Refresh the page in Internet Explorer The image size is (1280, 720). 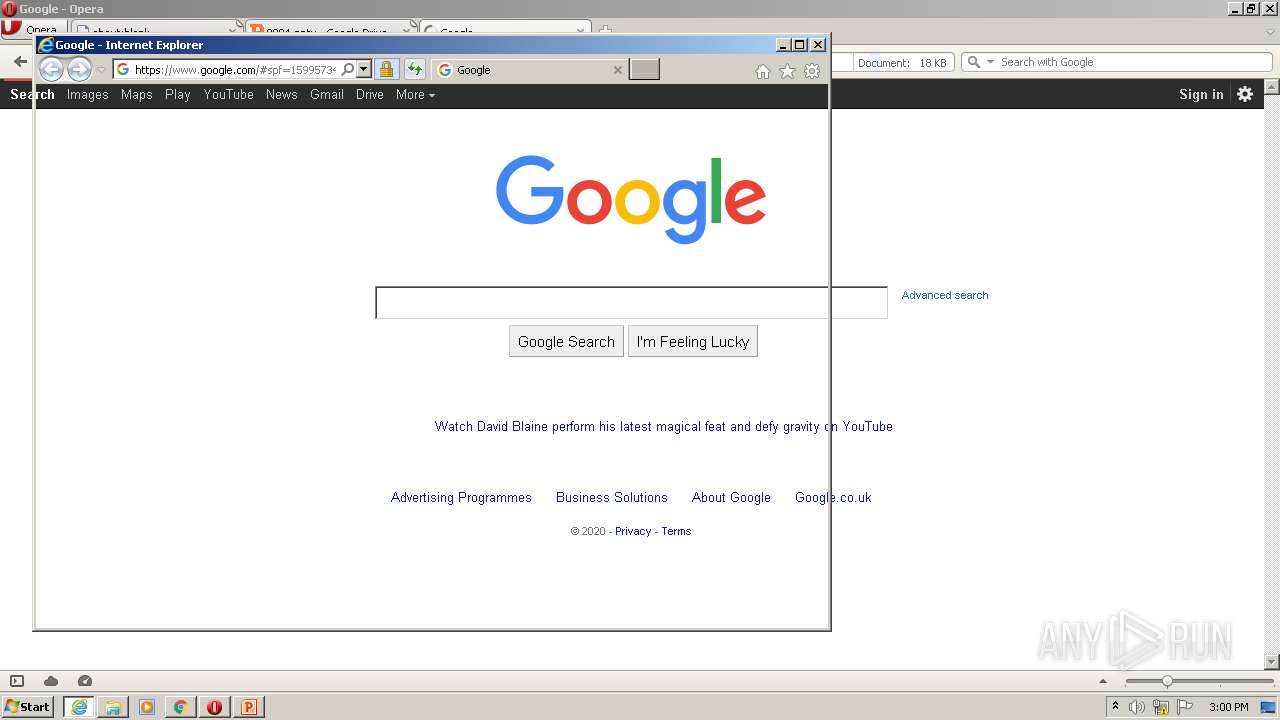(414, 70)
